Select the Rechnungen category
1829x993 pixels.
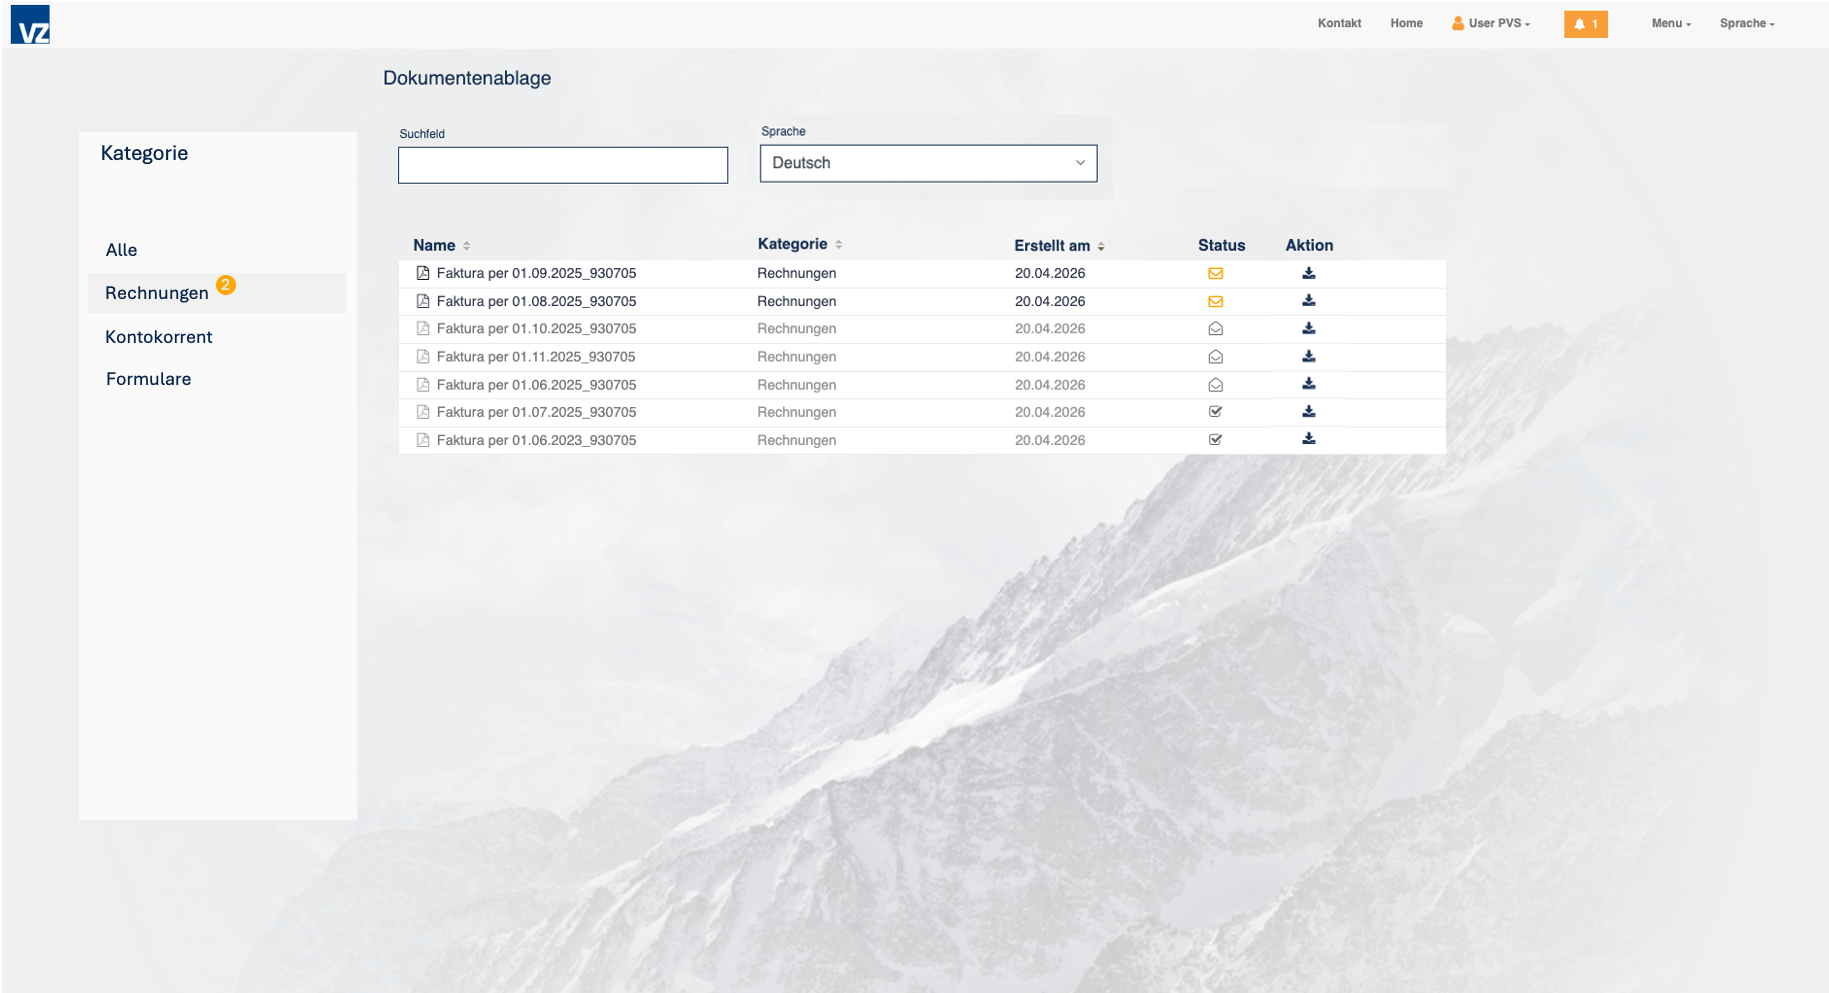click(157, 293)
